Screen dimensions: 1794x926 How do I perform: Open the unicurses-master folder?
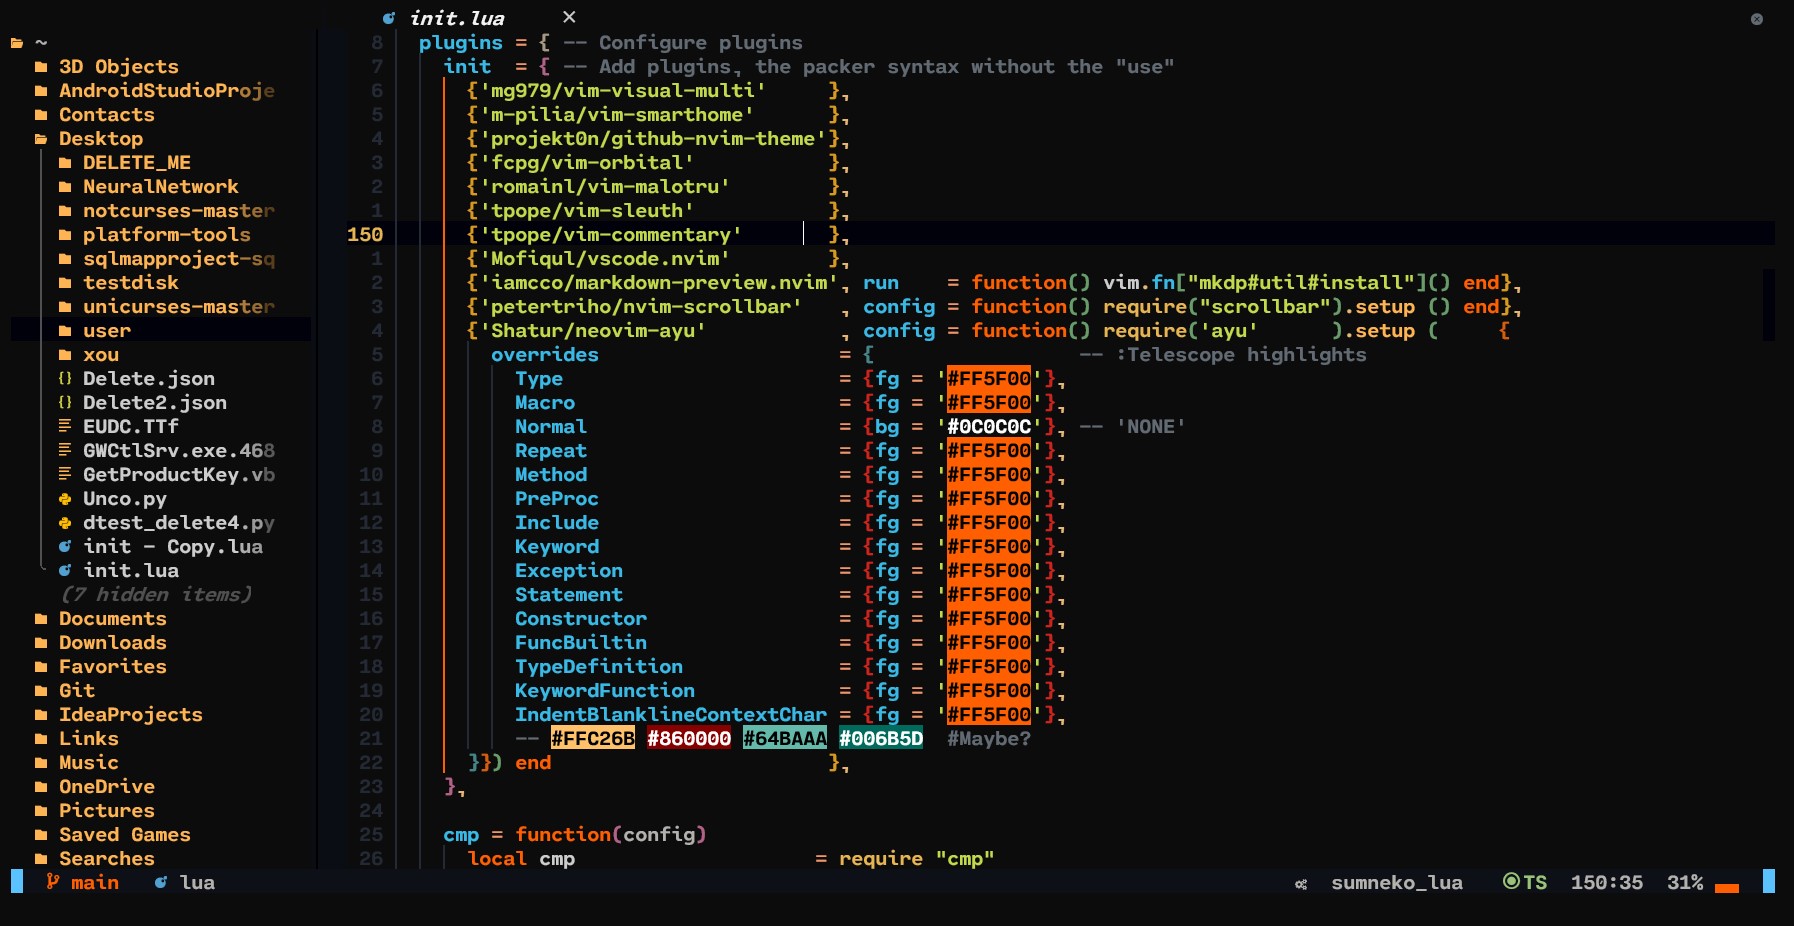178,307
